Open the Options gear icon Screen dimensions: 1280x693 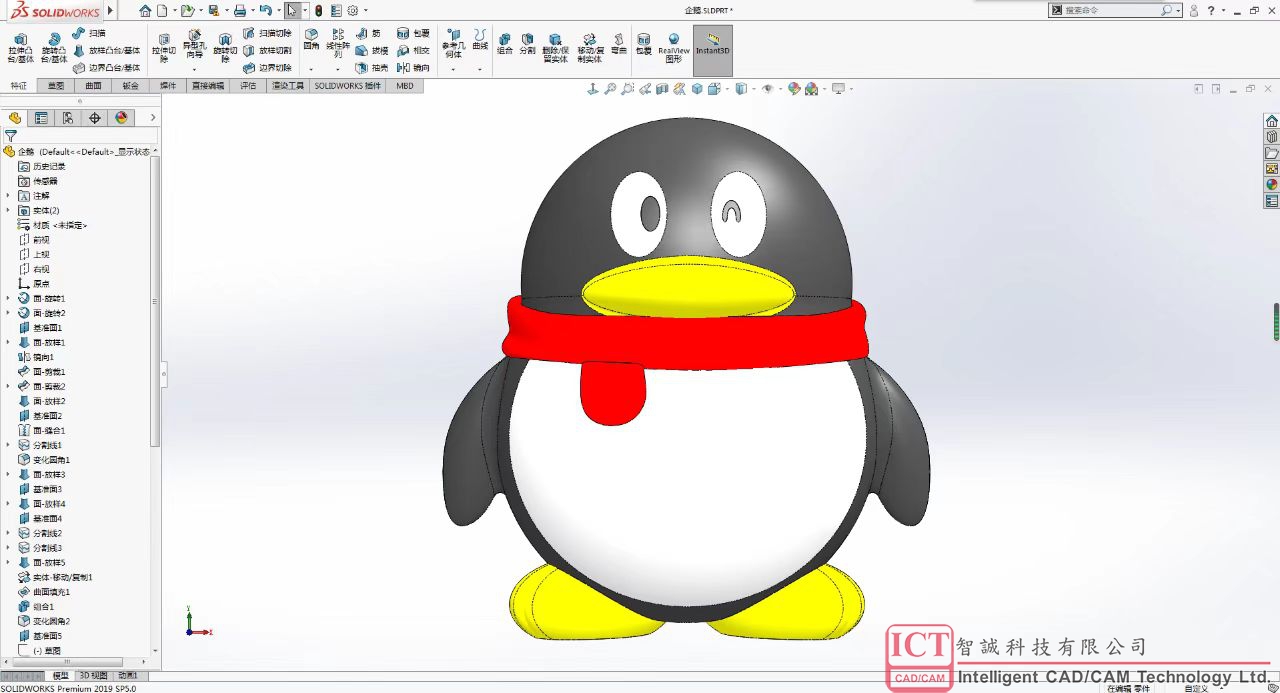352,10
